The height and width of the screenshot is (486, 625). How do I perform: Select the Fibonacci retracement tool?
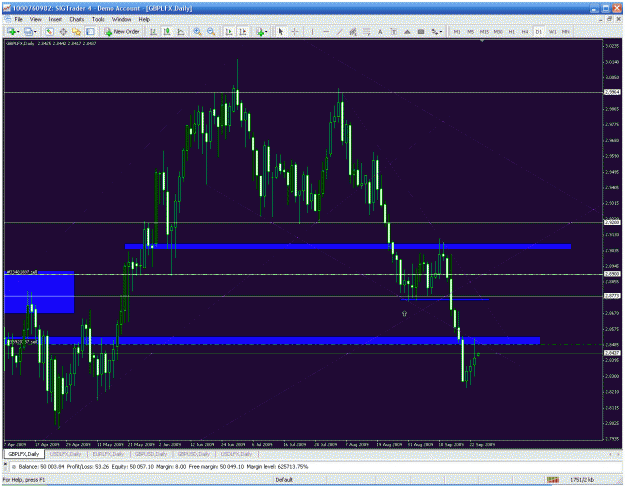(x=366, y=32)
